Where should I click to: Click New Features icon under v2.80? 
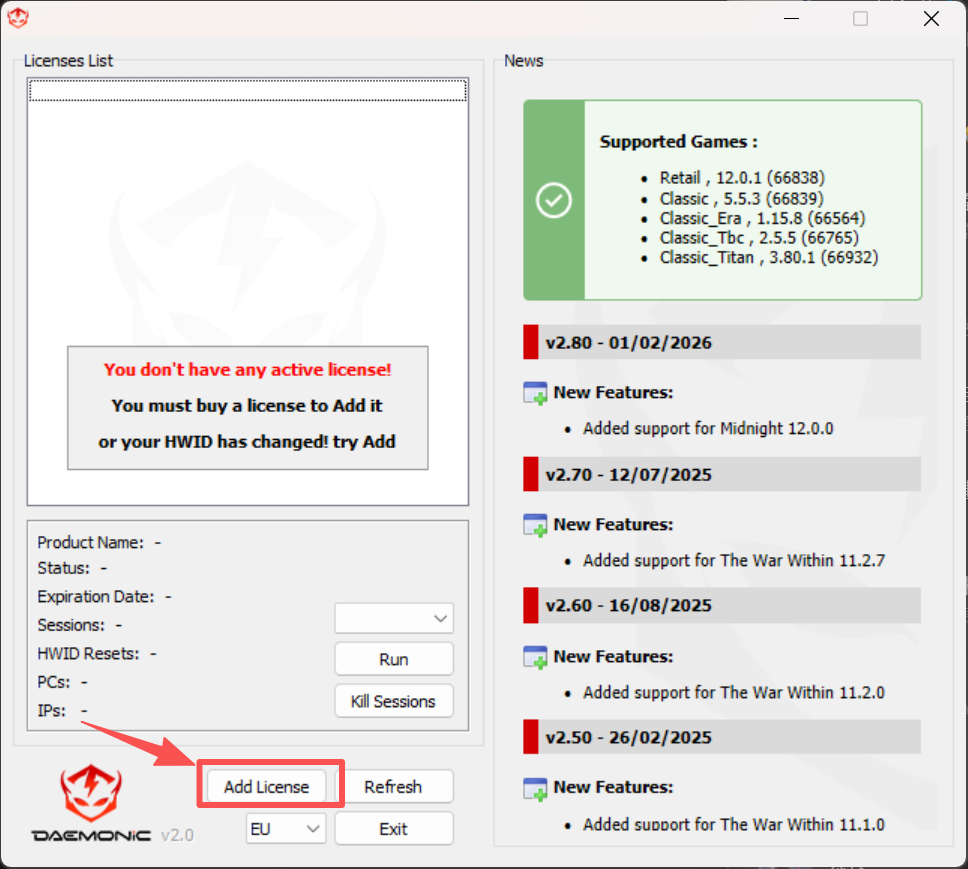point(535,393)
